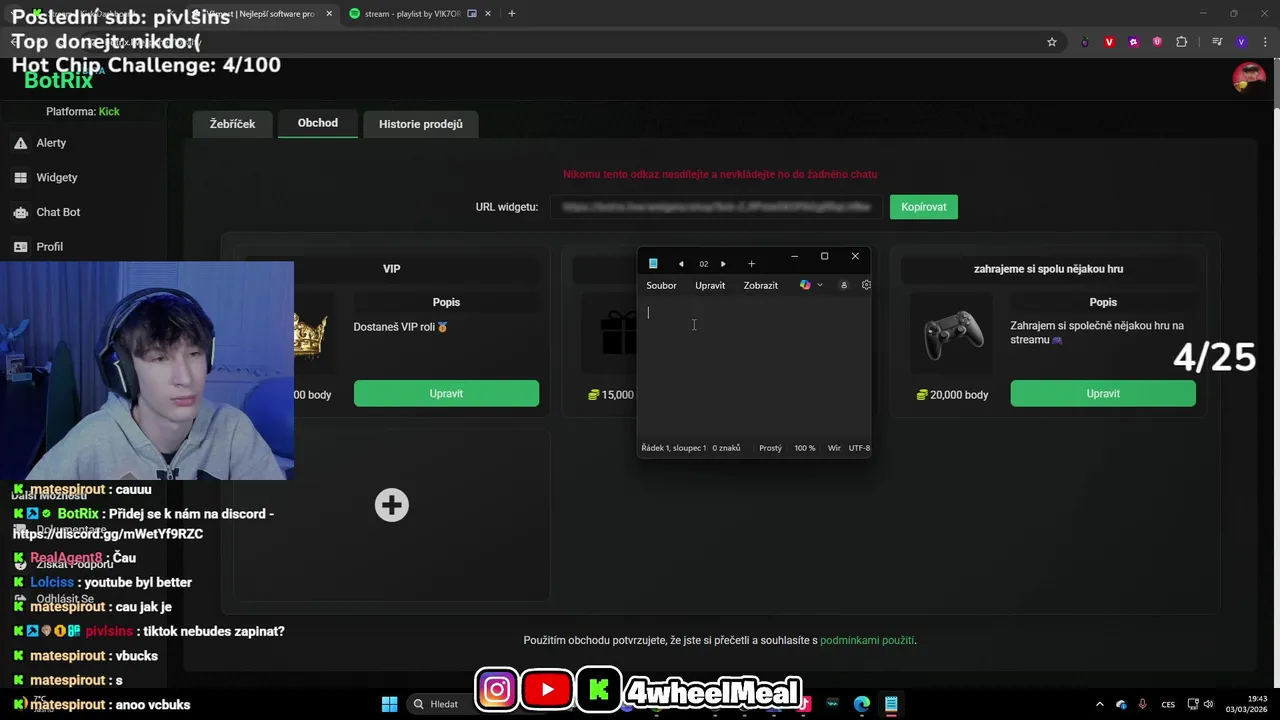Open the podmínkami použití link

coord(867,640)
